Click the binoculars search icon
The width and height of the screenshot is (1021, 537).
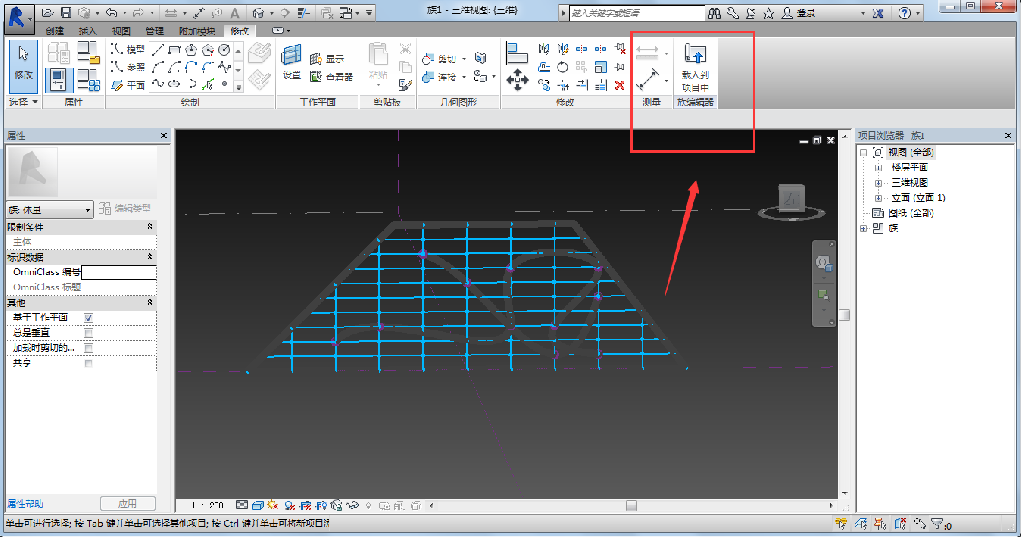(x=714, y=13)
